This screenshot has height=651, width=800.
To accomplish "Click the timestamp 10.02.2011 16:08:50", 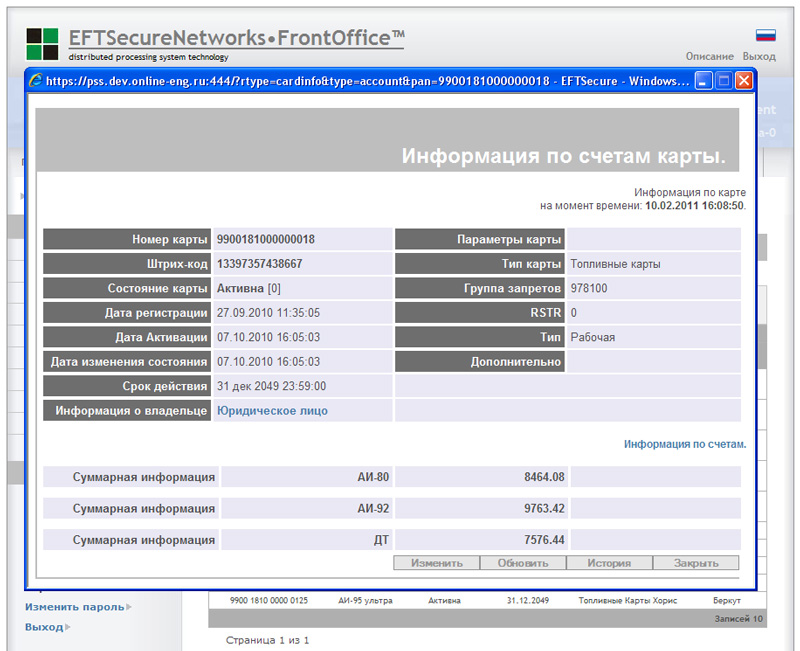I will point(694,206).
